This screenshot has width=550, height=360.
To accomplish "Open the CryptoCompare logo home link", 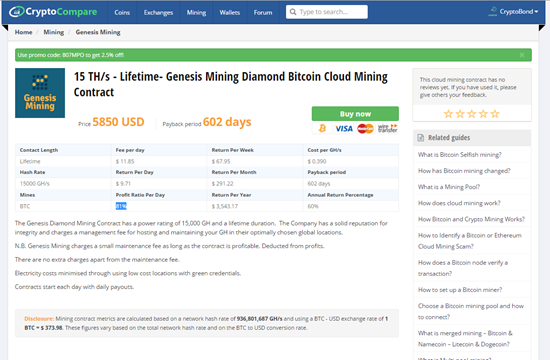I will point(53,12).
